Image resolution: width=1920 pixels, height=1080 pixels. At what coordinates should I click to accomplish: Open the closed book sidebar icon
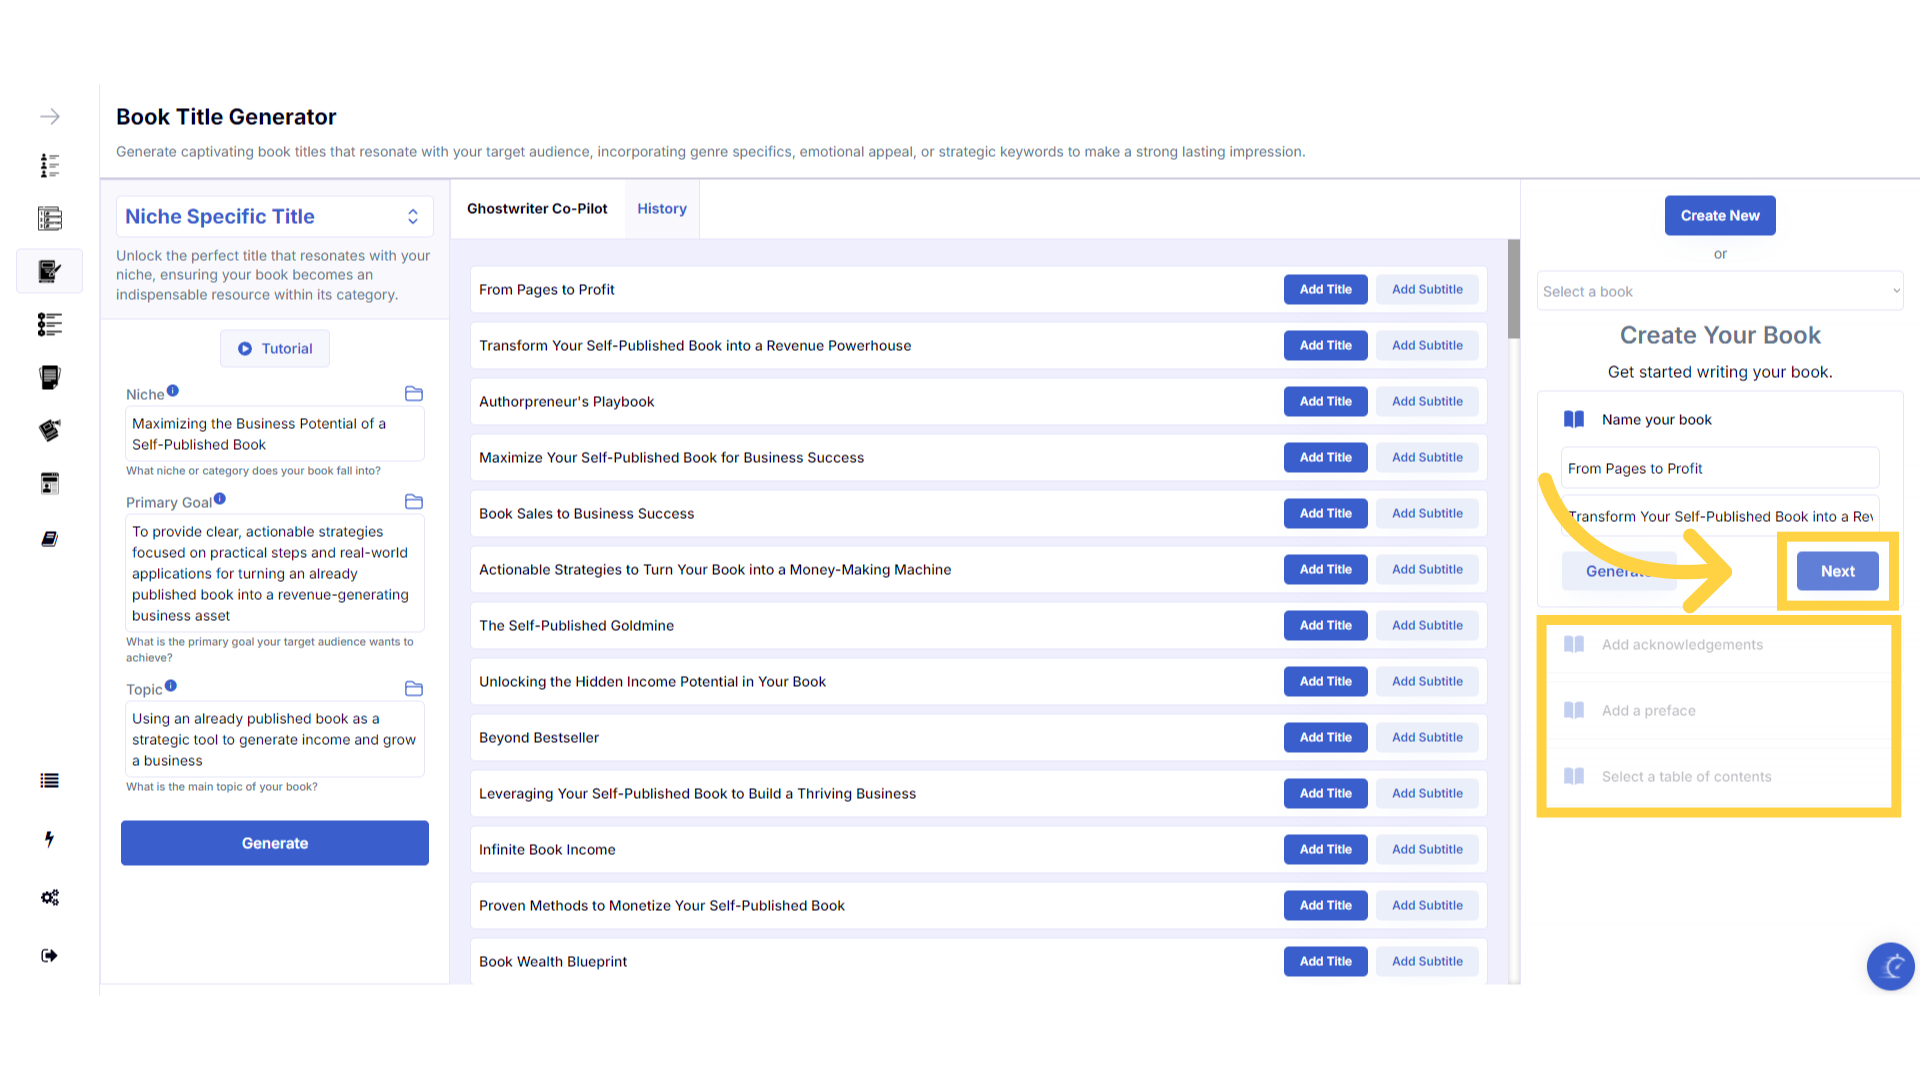(49, 539)
